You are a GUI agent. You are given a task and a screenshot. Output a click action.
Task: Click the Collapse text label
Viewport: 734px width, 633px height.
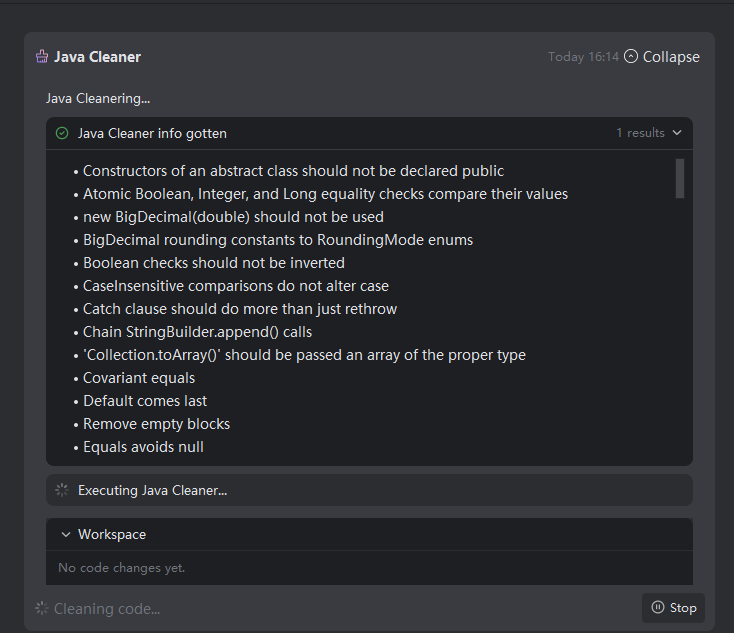click(x=671, y=57)
